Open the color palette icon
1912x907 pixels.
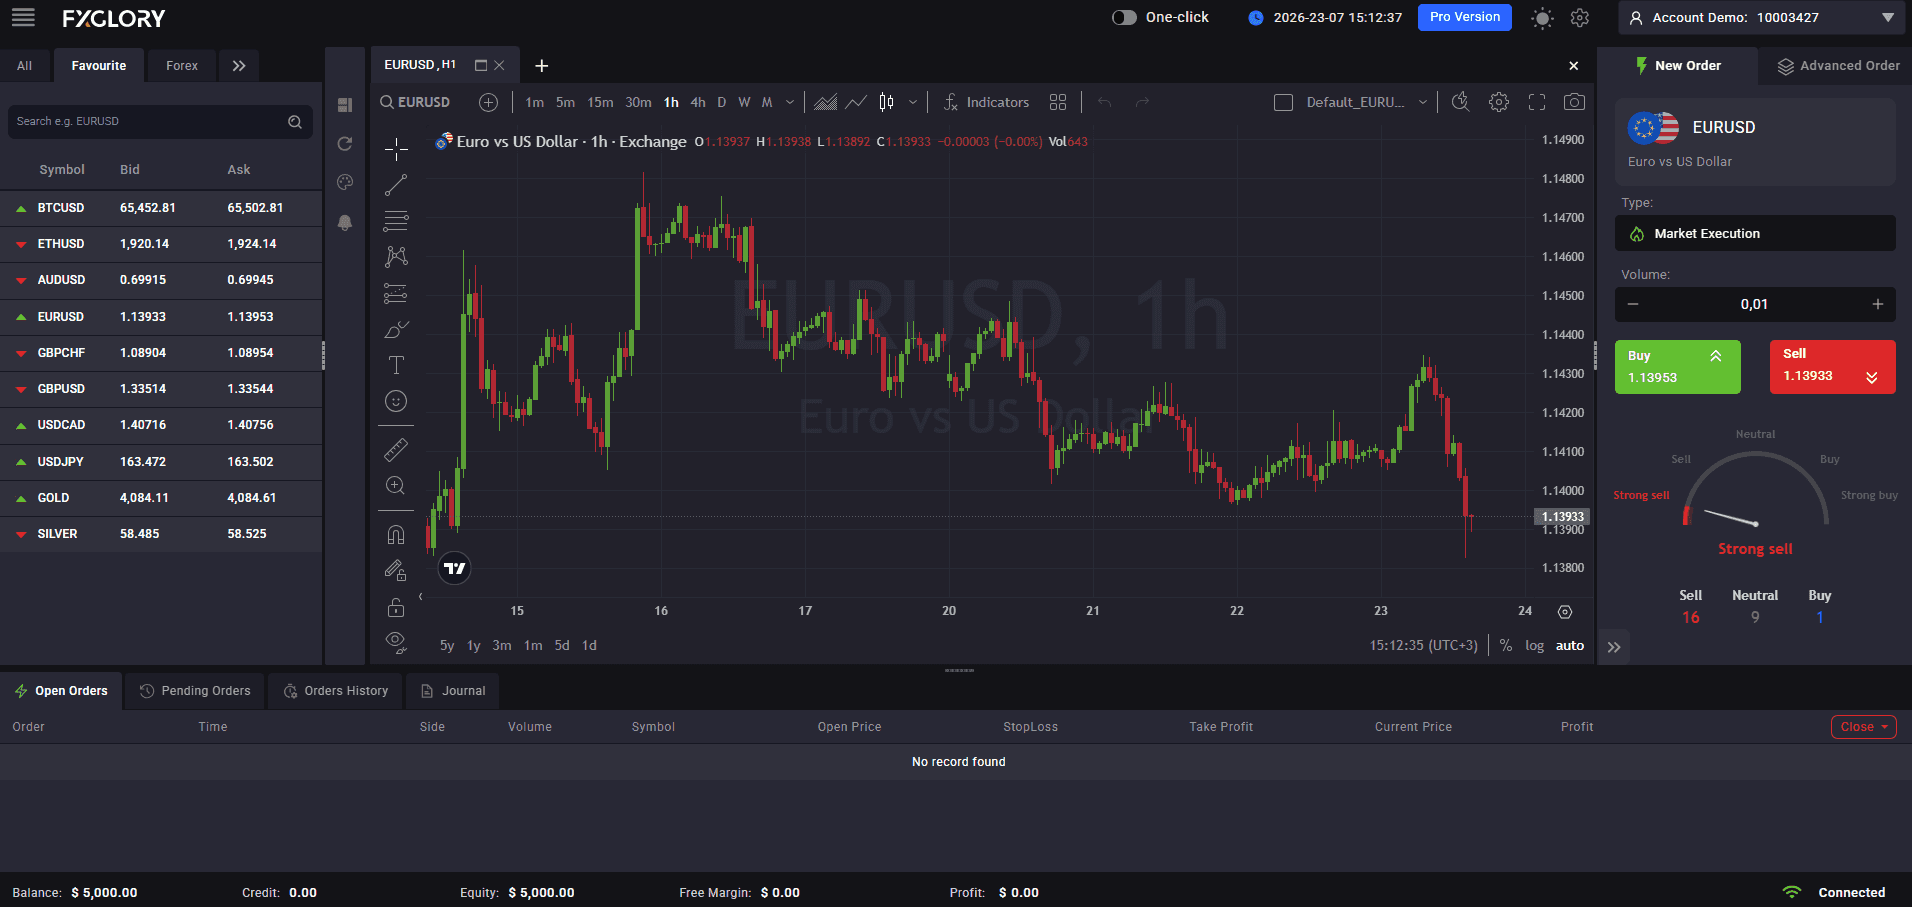[x=345, y=182]
